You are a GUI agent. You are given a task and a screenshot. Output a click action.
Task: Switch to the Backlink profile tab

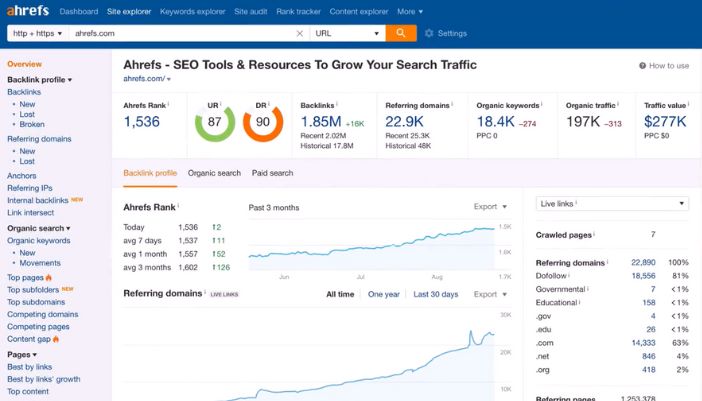tap(150, 173)
